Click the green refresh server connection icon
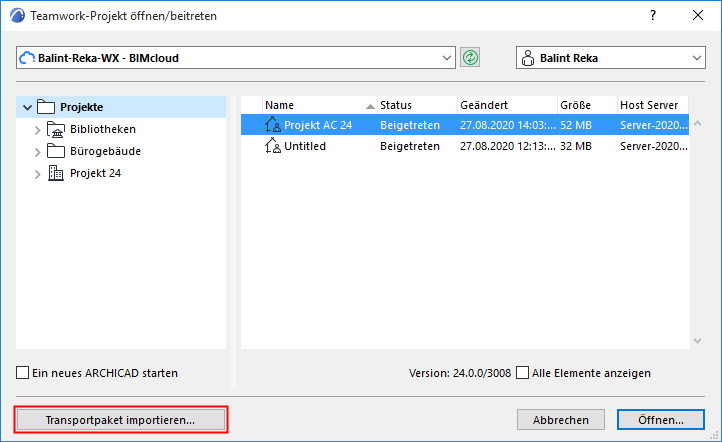This screenshot has height=442, width=722. (470, 58)
